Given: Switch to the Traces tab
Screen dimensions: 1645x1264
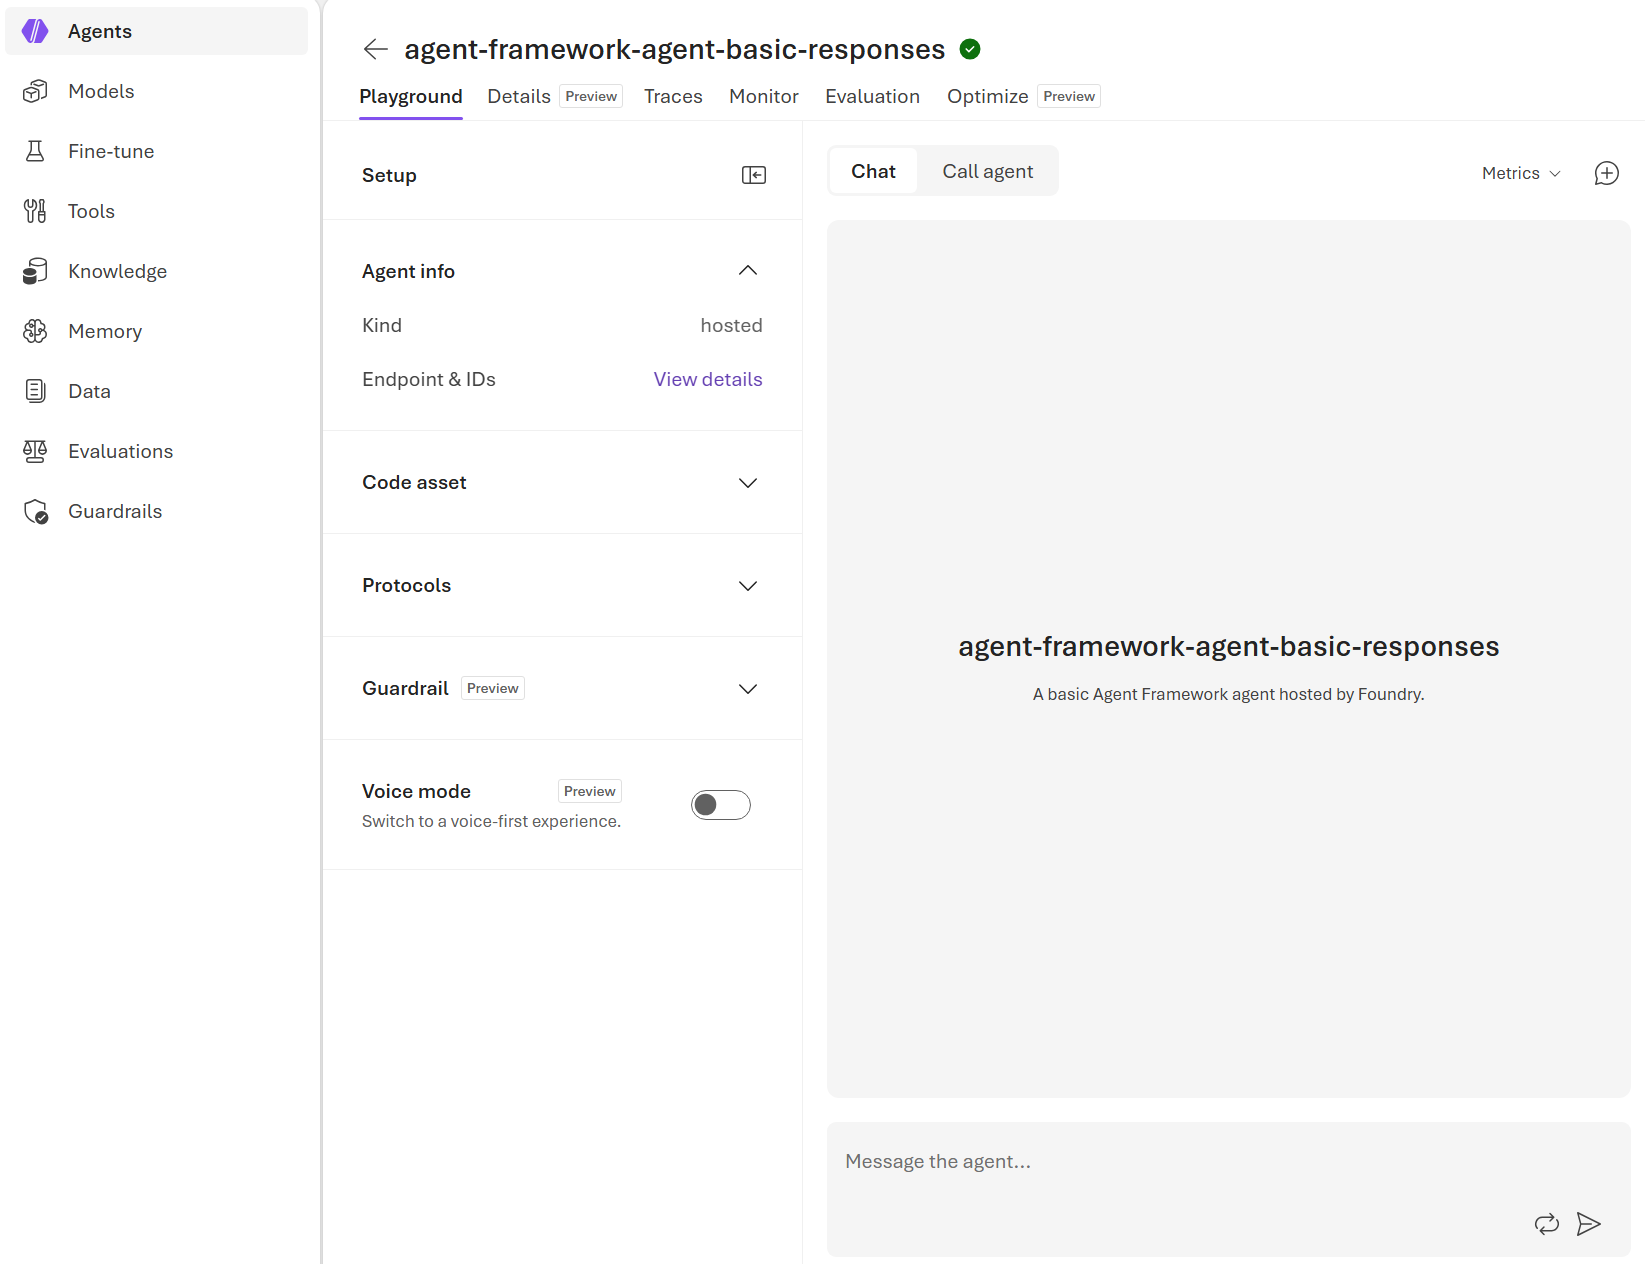Looking at the screenshot, I should tap(673, 96).
